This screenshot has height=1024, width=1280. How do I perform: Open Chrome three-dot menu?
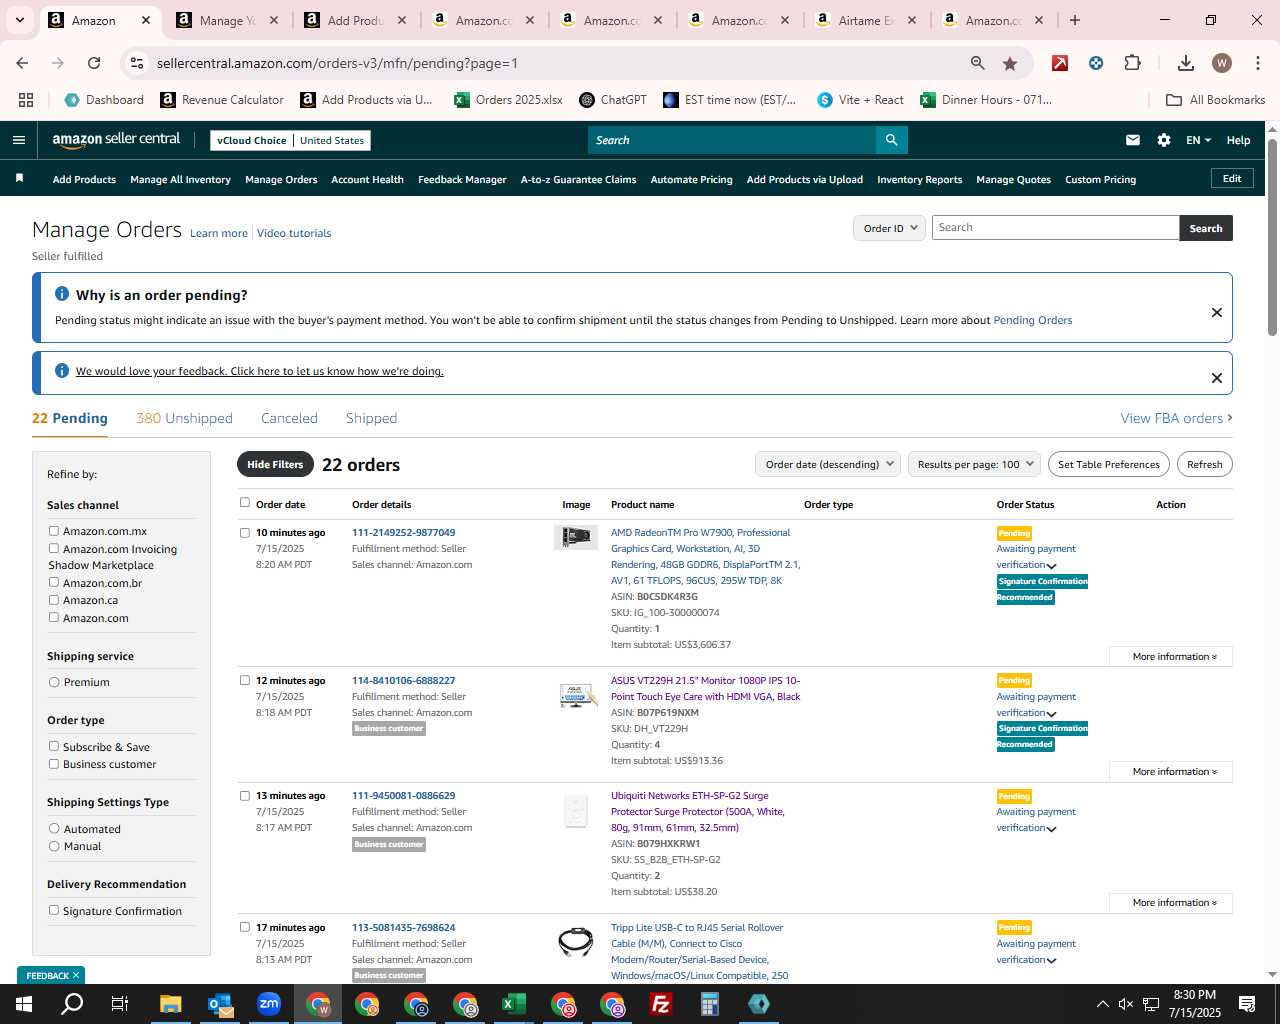[1256, 63]
